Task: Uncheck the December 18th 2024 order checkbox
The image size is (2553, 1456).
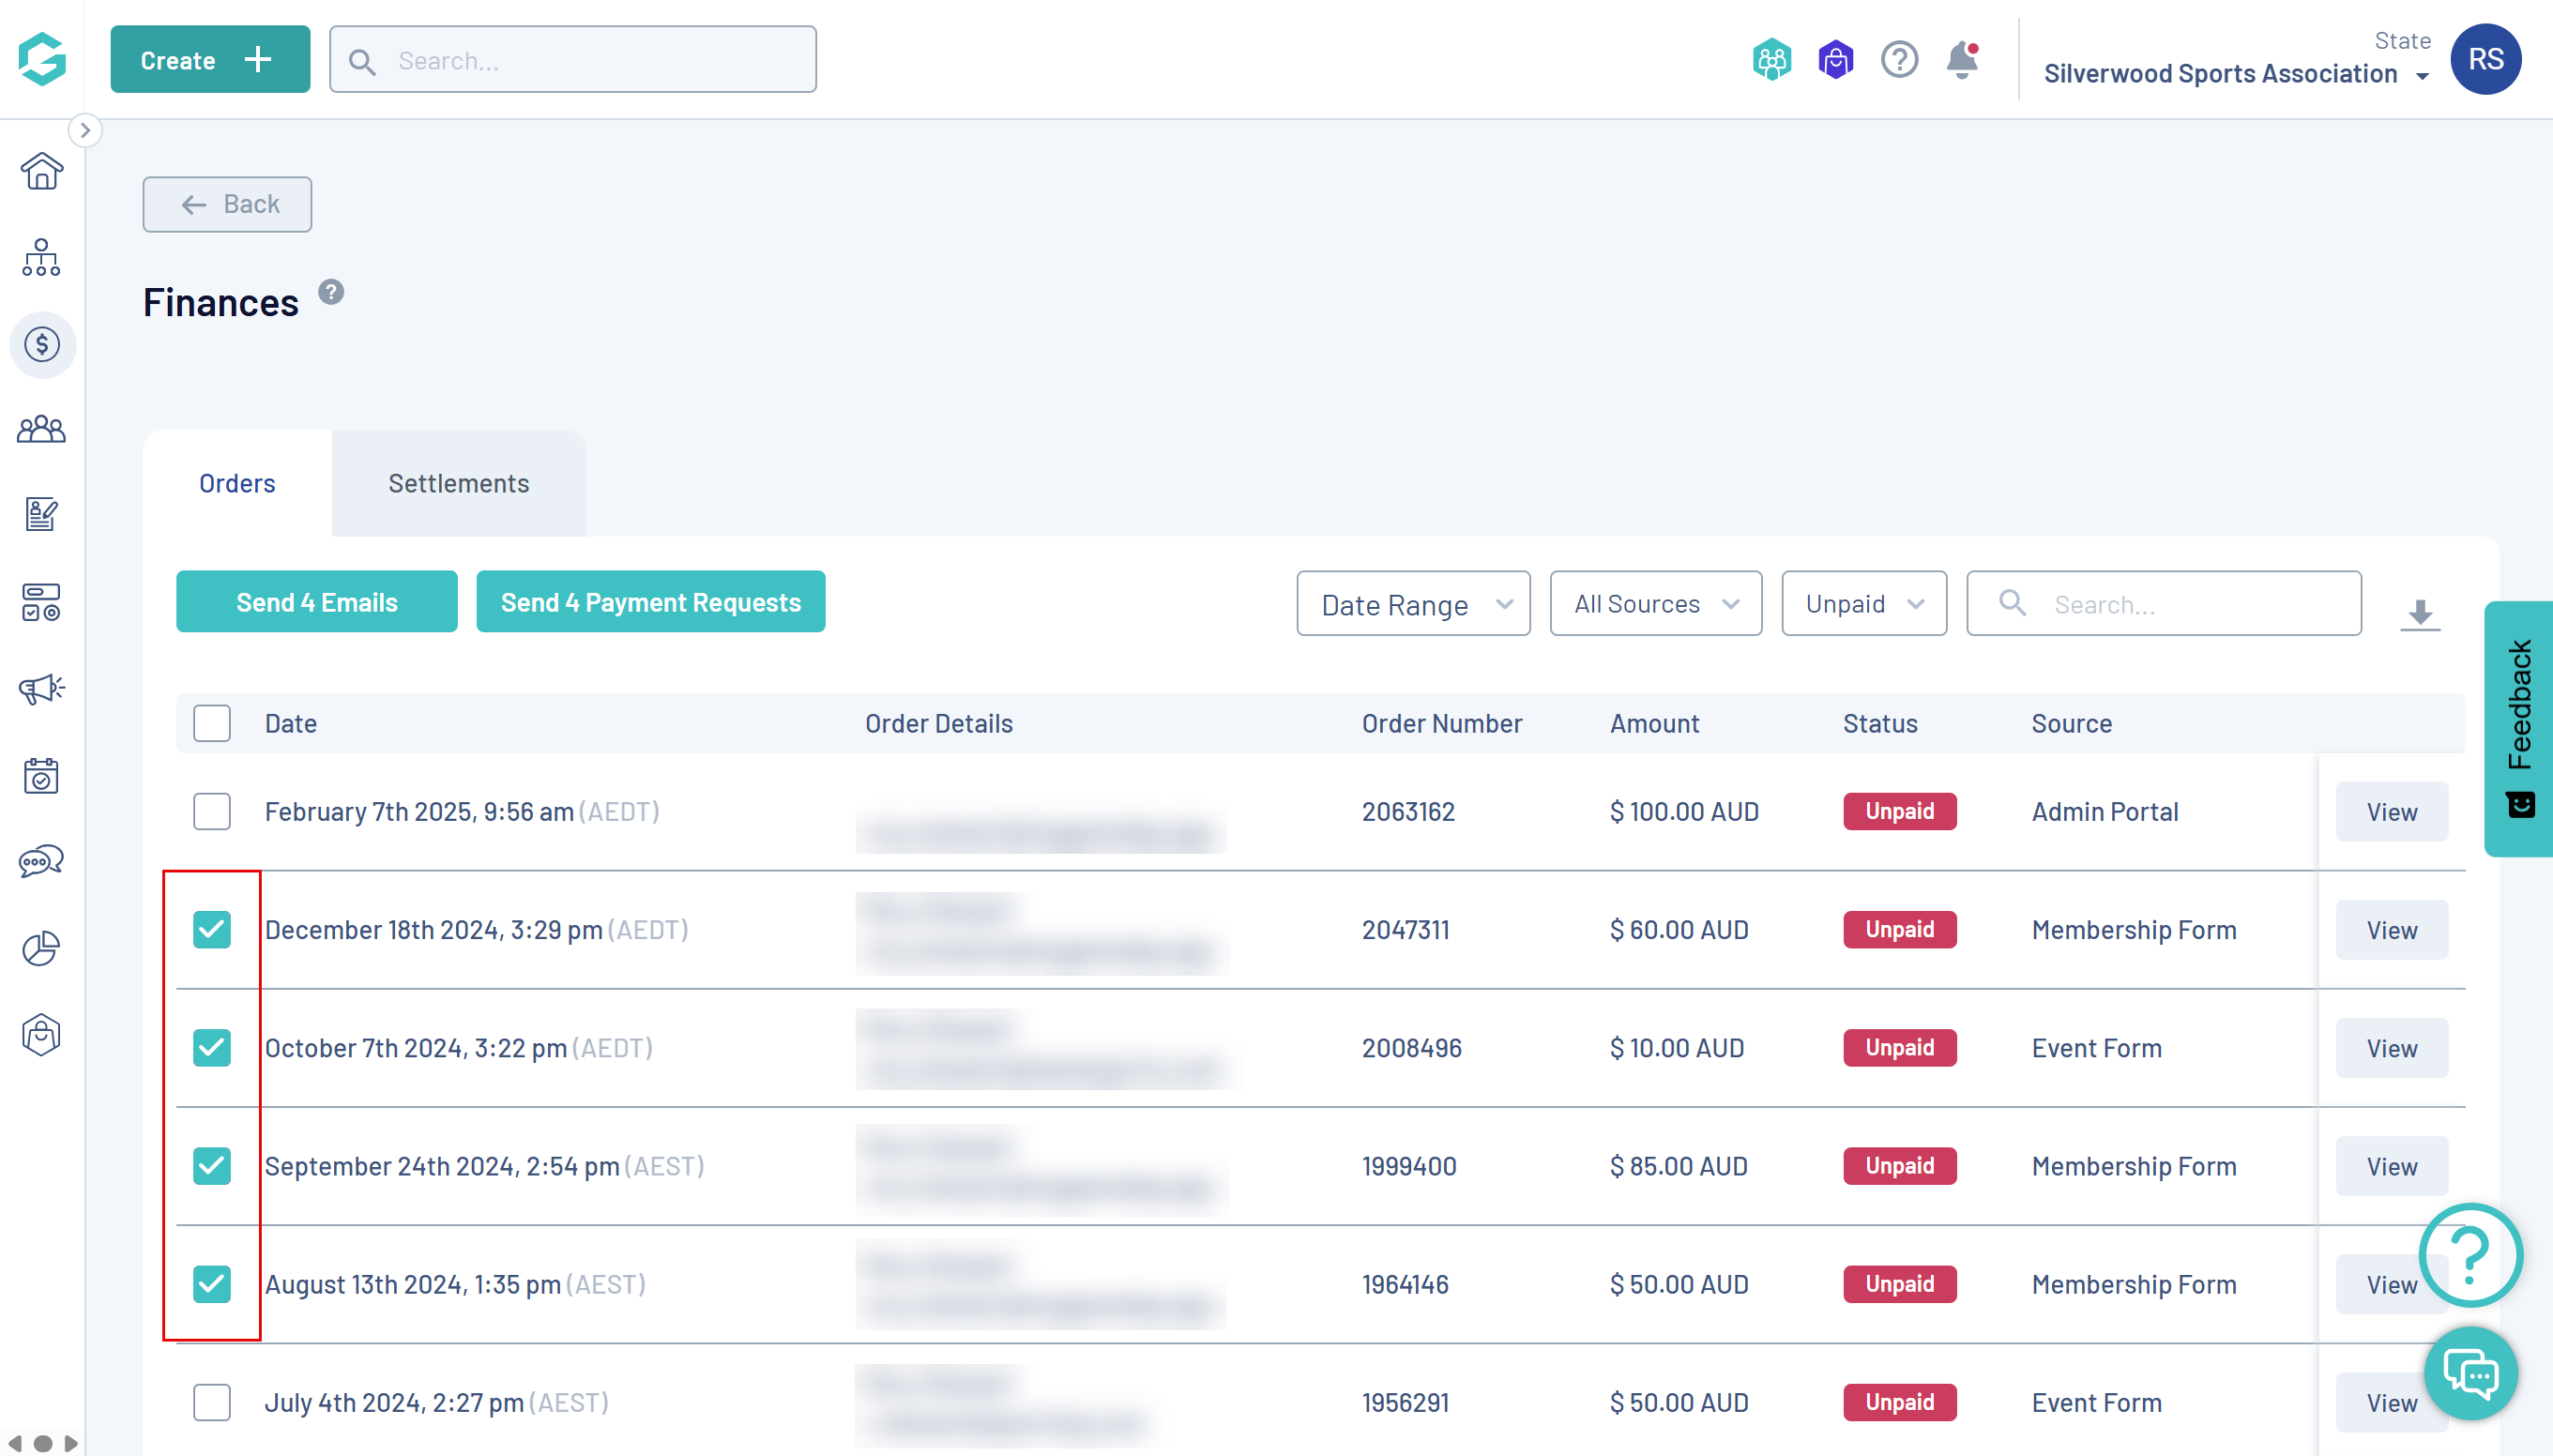Action: [x=212, y=929]
